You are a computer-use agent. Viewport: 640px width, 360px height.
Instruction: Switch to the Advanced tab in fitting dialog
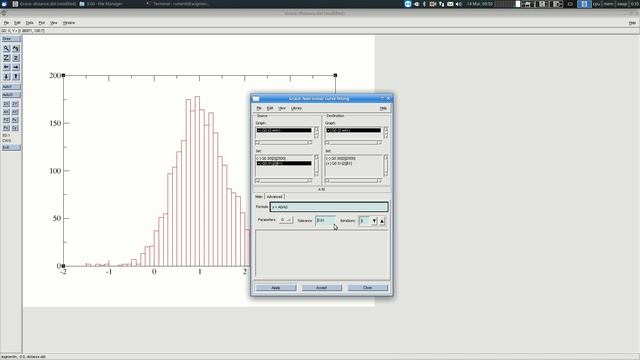(275, 197)
